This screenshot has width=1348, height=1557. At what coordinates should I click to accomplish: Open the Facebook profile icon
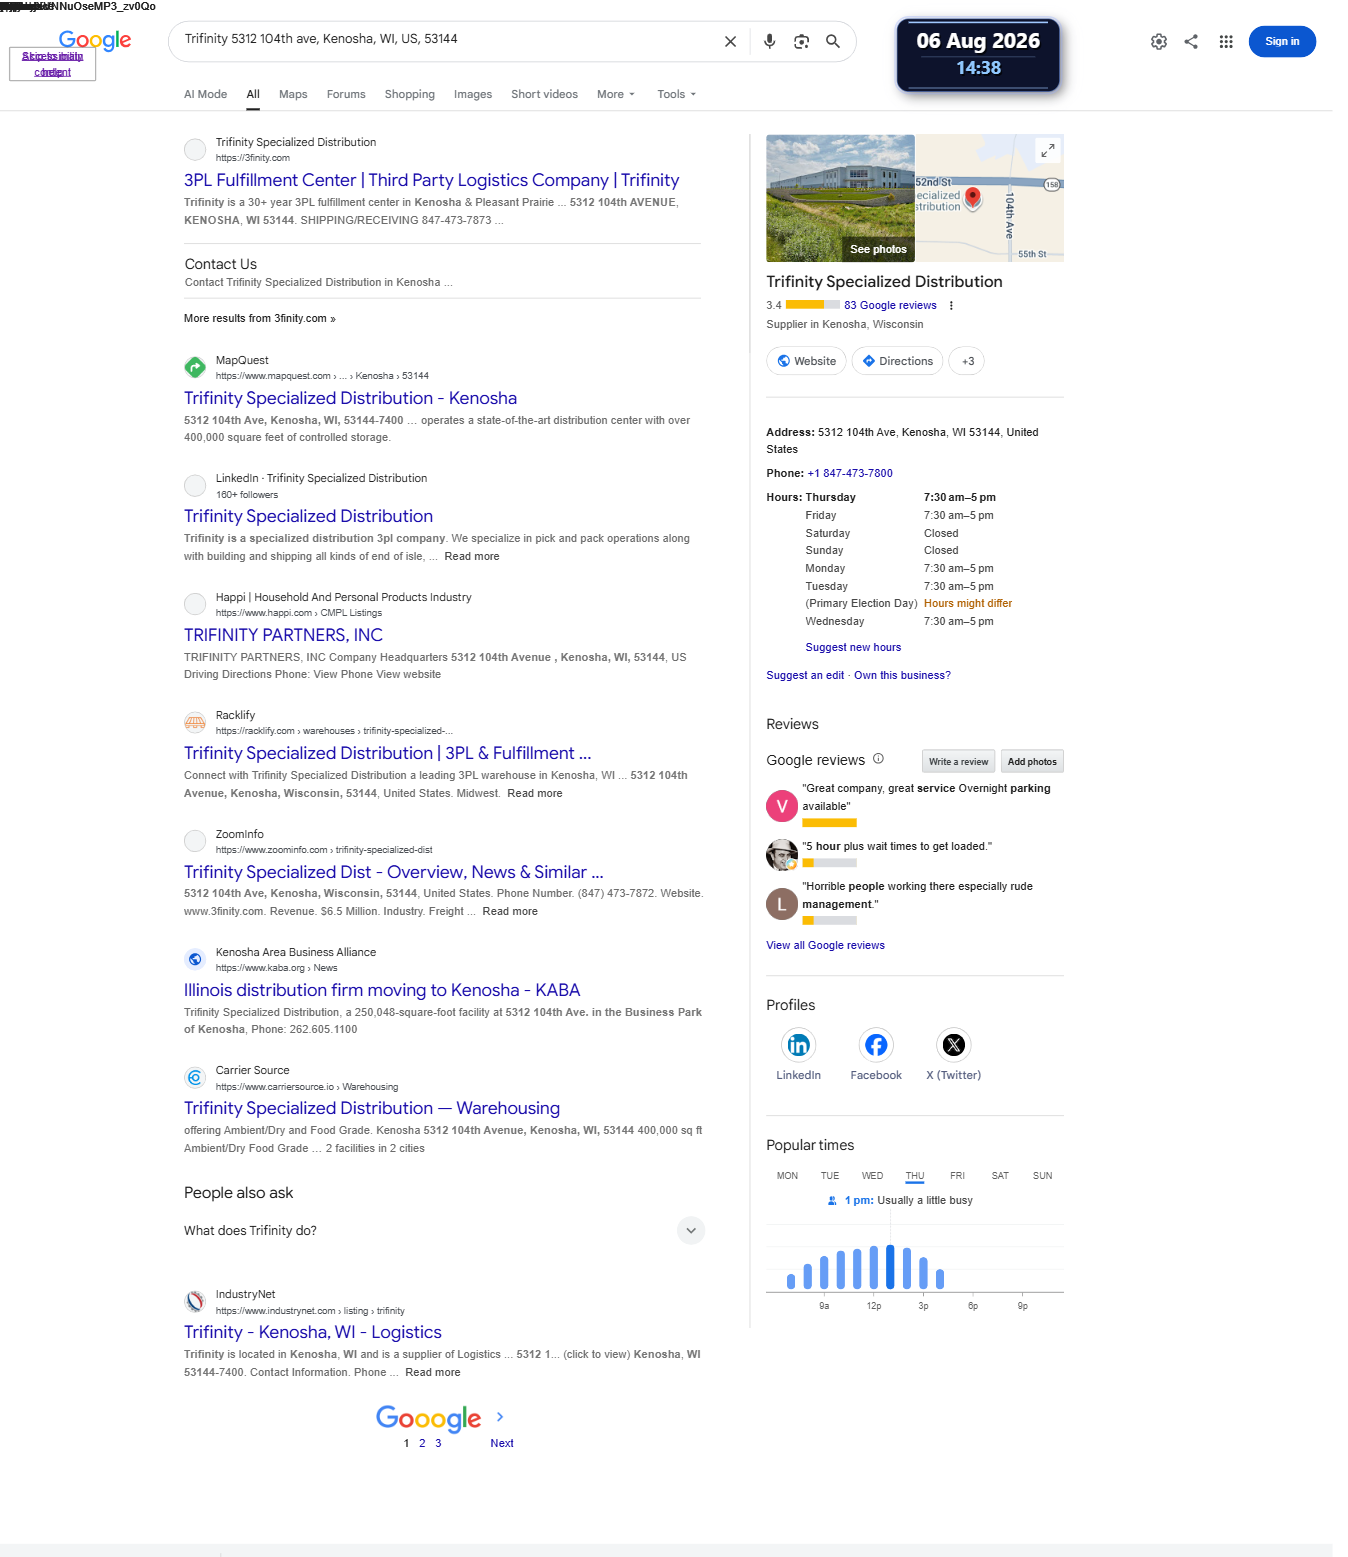click(876, 1045)
